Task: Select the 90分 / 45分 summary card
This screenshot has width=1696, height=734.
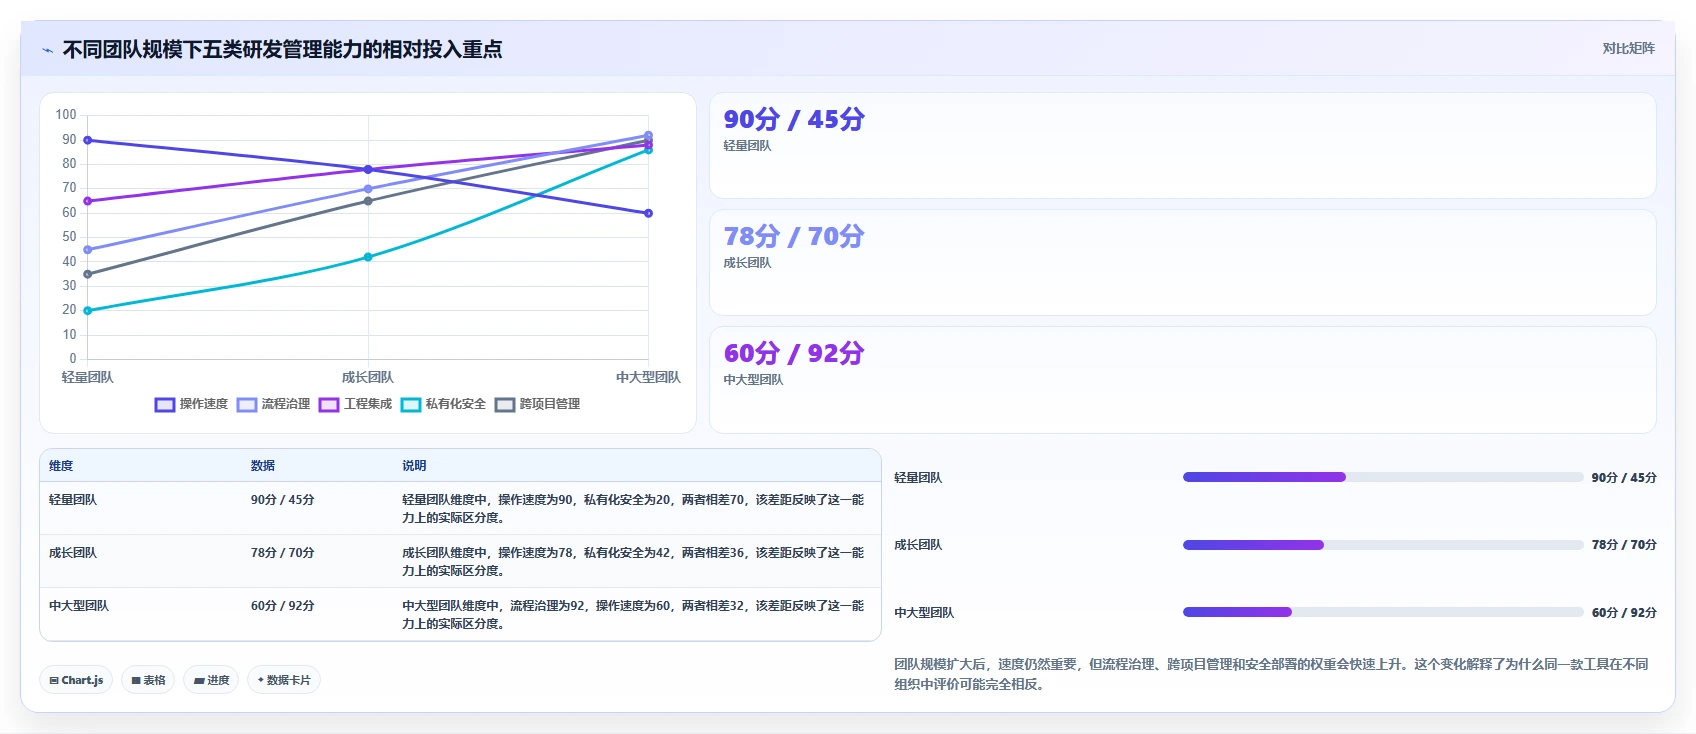Action: pos(1183,146)
